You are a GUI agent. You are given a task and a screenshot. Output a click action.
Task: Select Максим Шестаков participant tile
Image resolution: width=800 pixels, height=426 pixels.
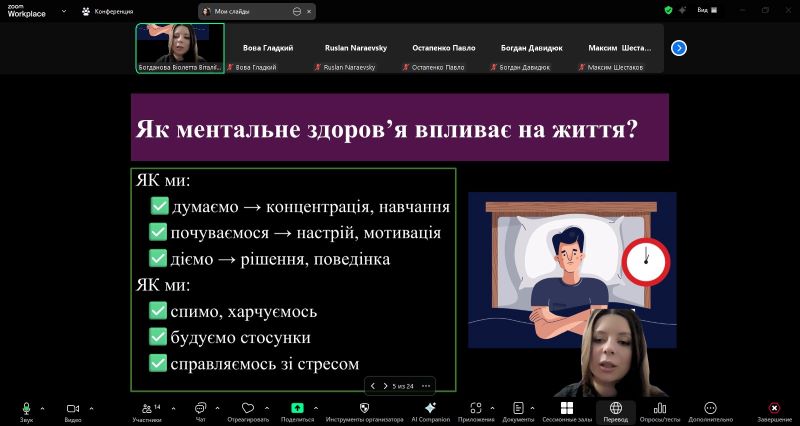pos(619,48)
